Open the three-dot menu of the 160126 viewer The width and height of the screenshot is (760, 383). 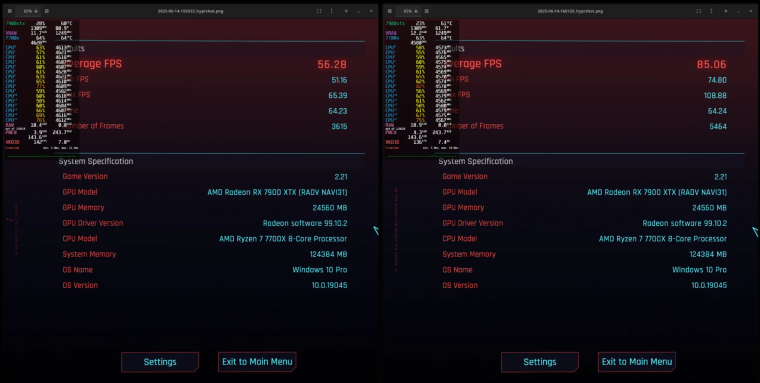click(x=712, y=11)
